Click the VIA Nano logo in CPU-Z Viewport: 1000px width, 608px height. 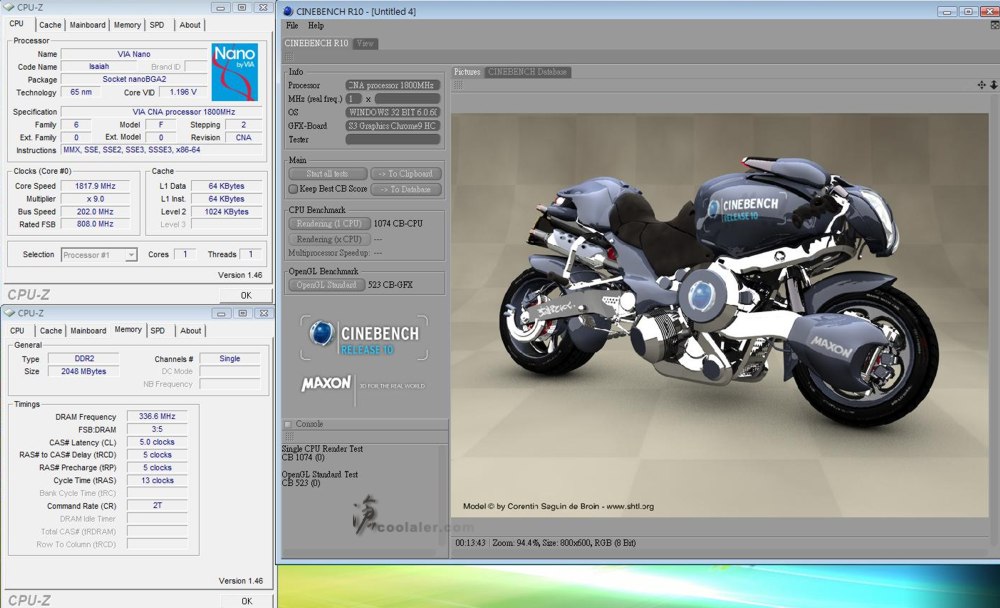[235, 72]
